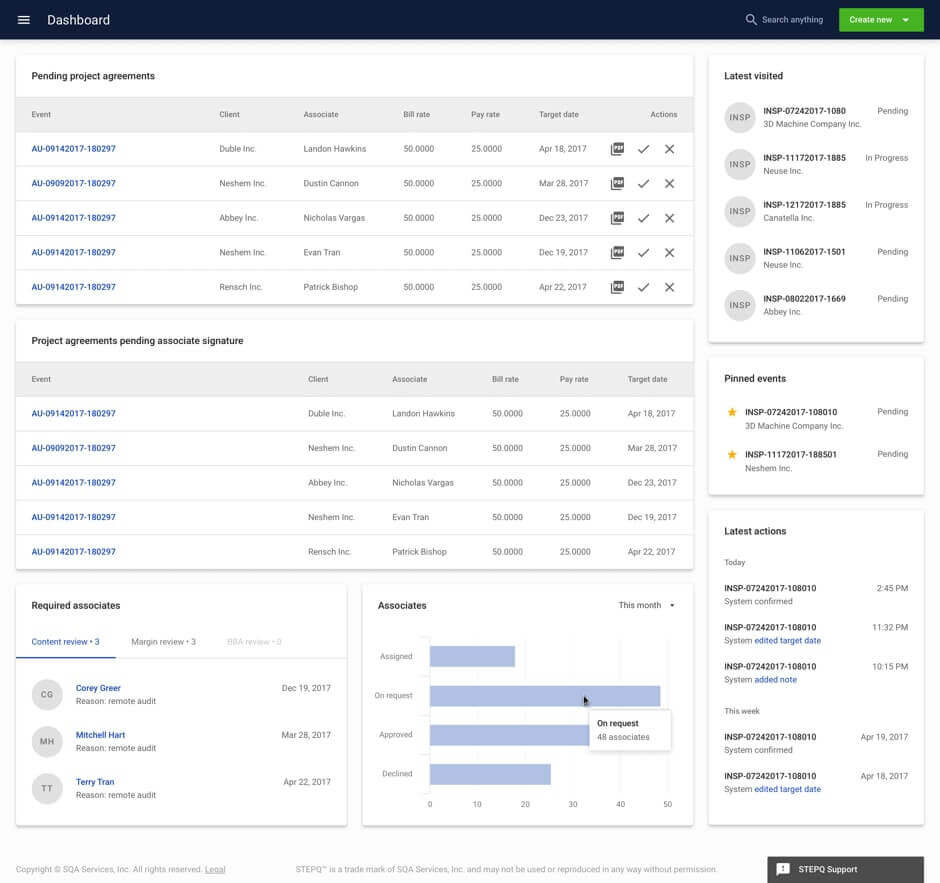Screen dimensions: 940x883
Task: Toggle the star on INSP-11172017-188501
Action: coord(732,455)
